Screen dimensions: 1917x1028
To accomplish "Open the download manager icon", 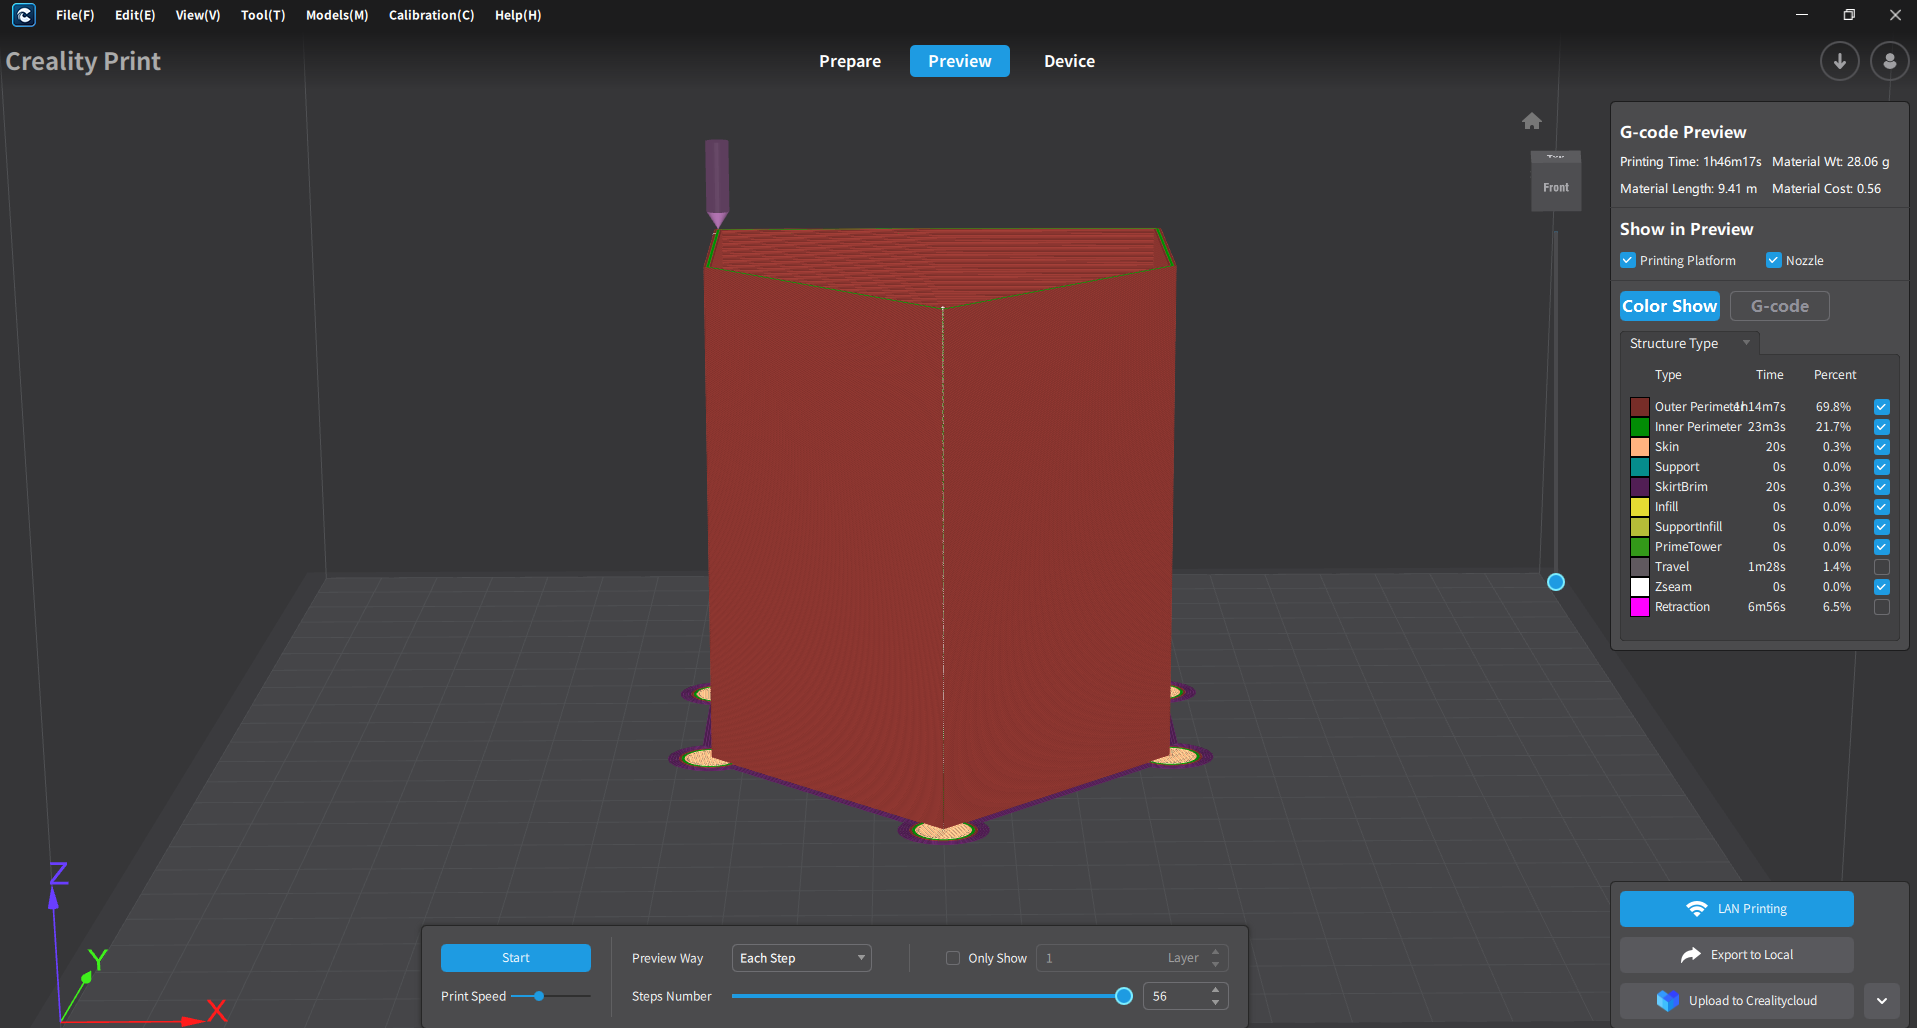I will [x=1839, y=61].
